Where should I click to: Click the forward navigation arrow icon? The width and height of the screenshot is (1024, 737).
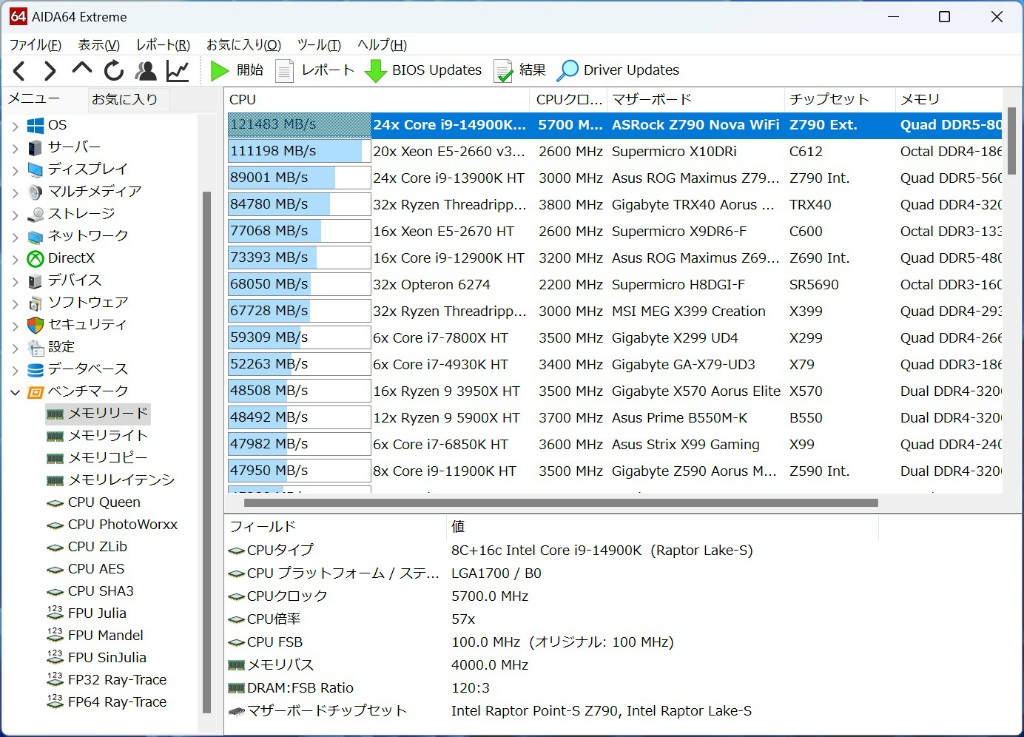coord(50,71)
